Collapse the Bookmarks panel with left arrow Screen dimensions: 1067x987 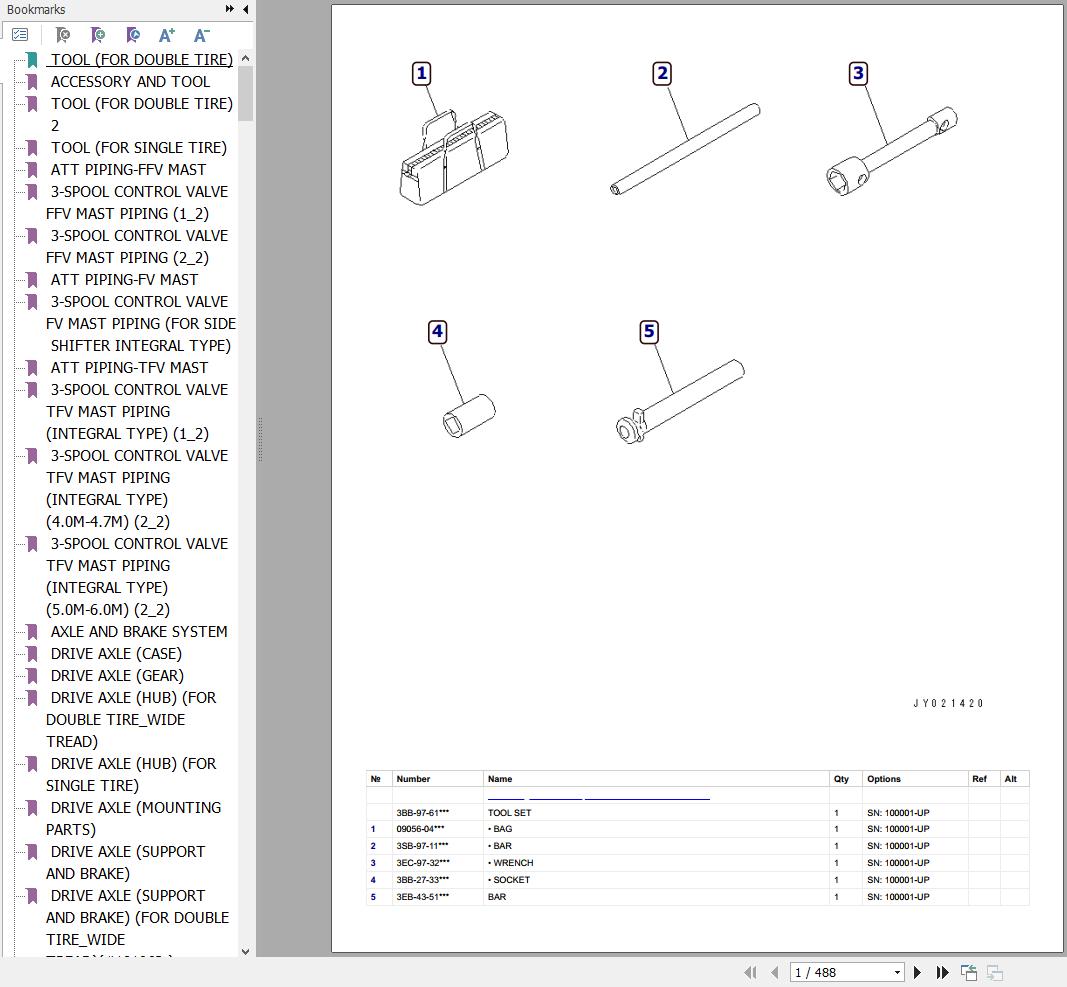click(246, 9)
